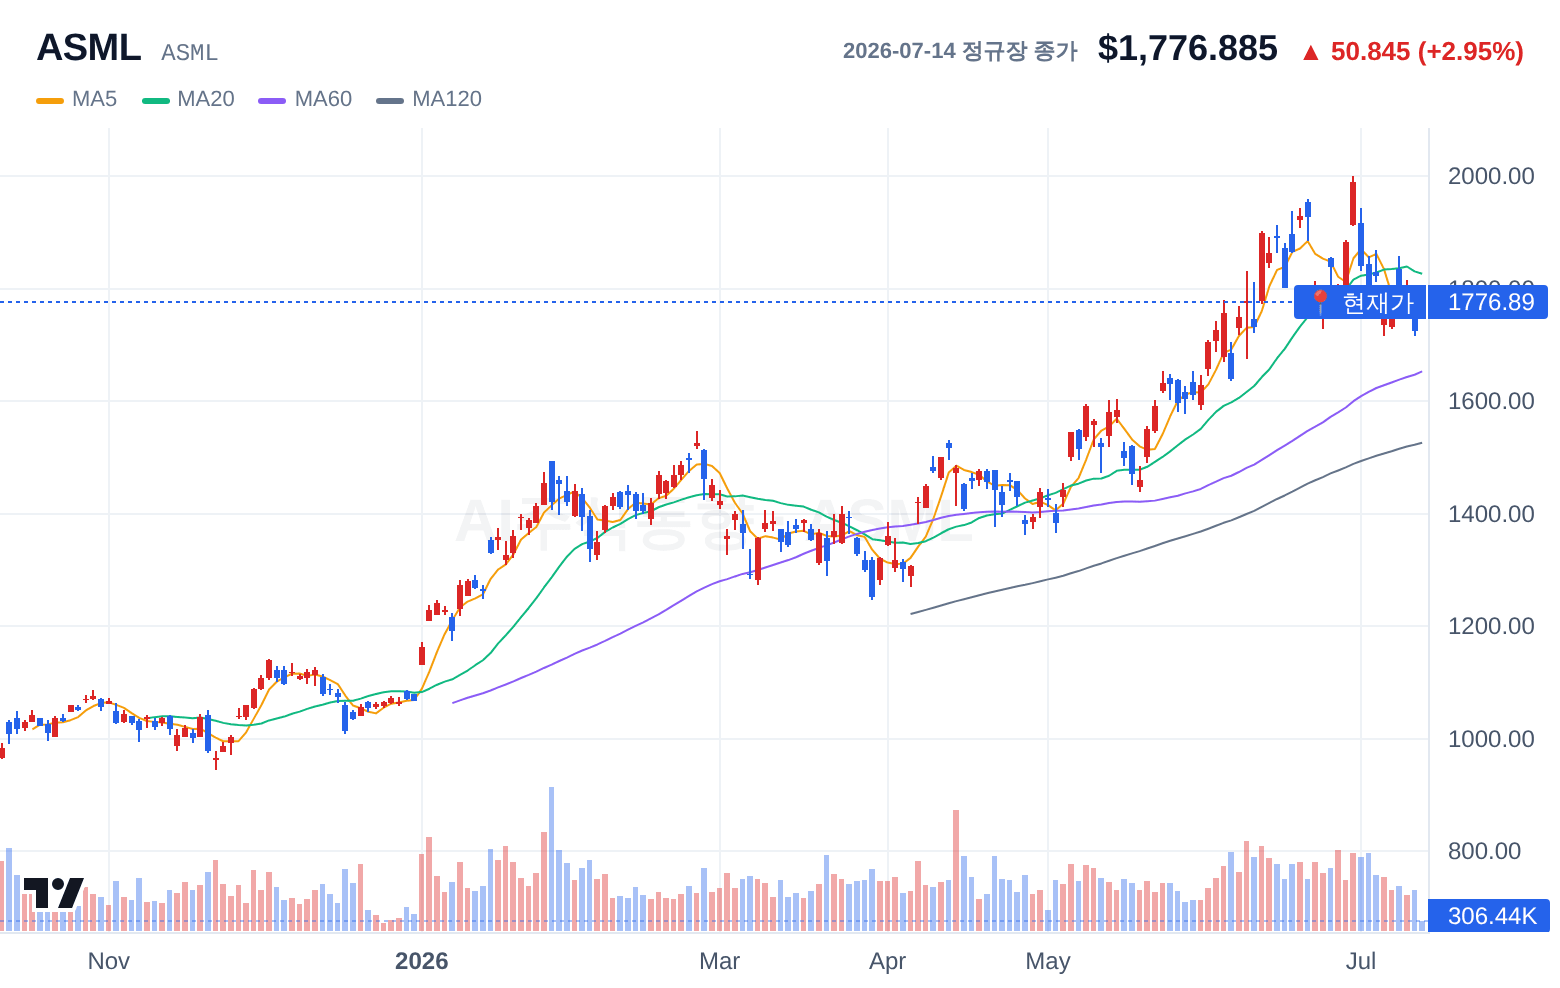This screenshot has width=1560, height=988.
Task: Click the Apr time axis label
Action: (887, 961)
